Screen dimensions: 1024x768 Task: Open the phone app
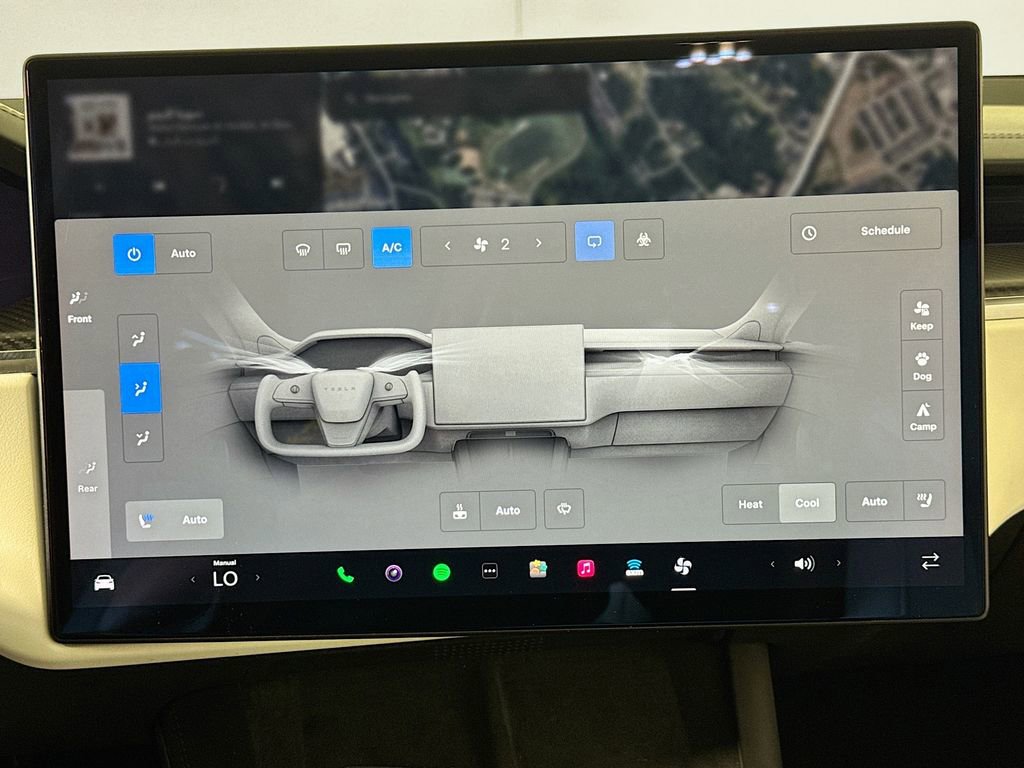tap(347, 576)
